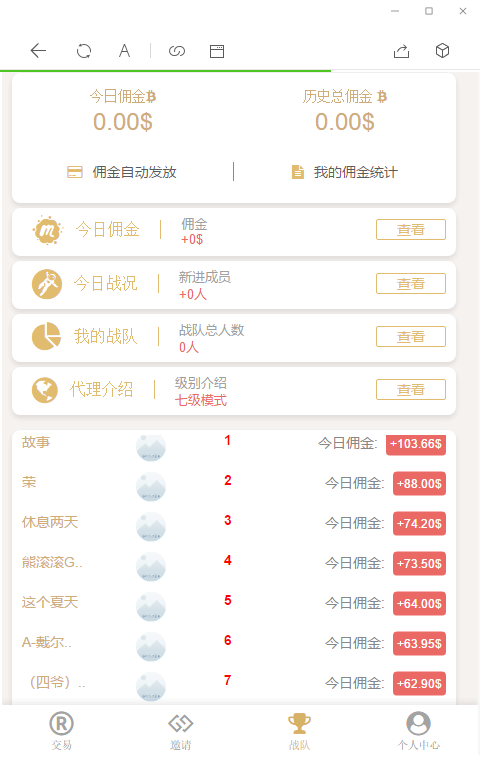Click avatar thumbnail of rank 1 user 故事
480x757 pixels.
pyautogui.click(x=151, y=448)
